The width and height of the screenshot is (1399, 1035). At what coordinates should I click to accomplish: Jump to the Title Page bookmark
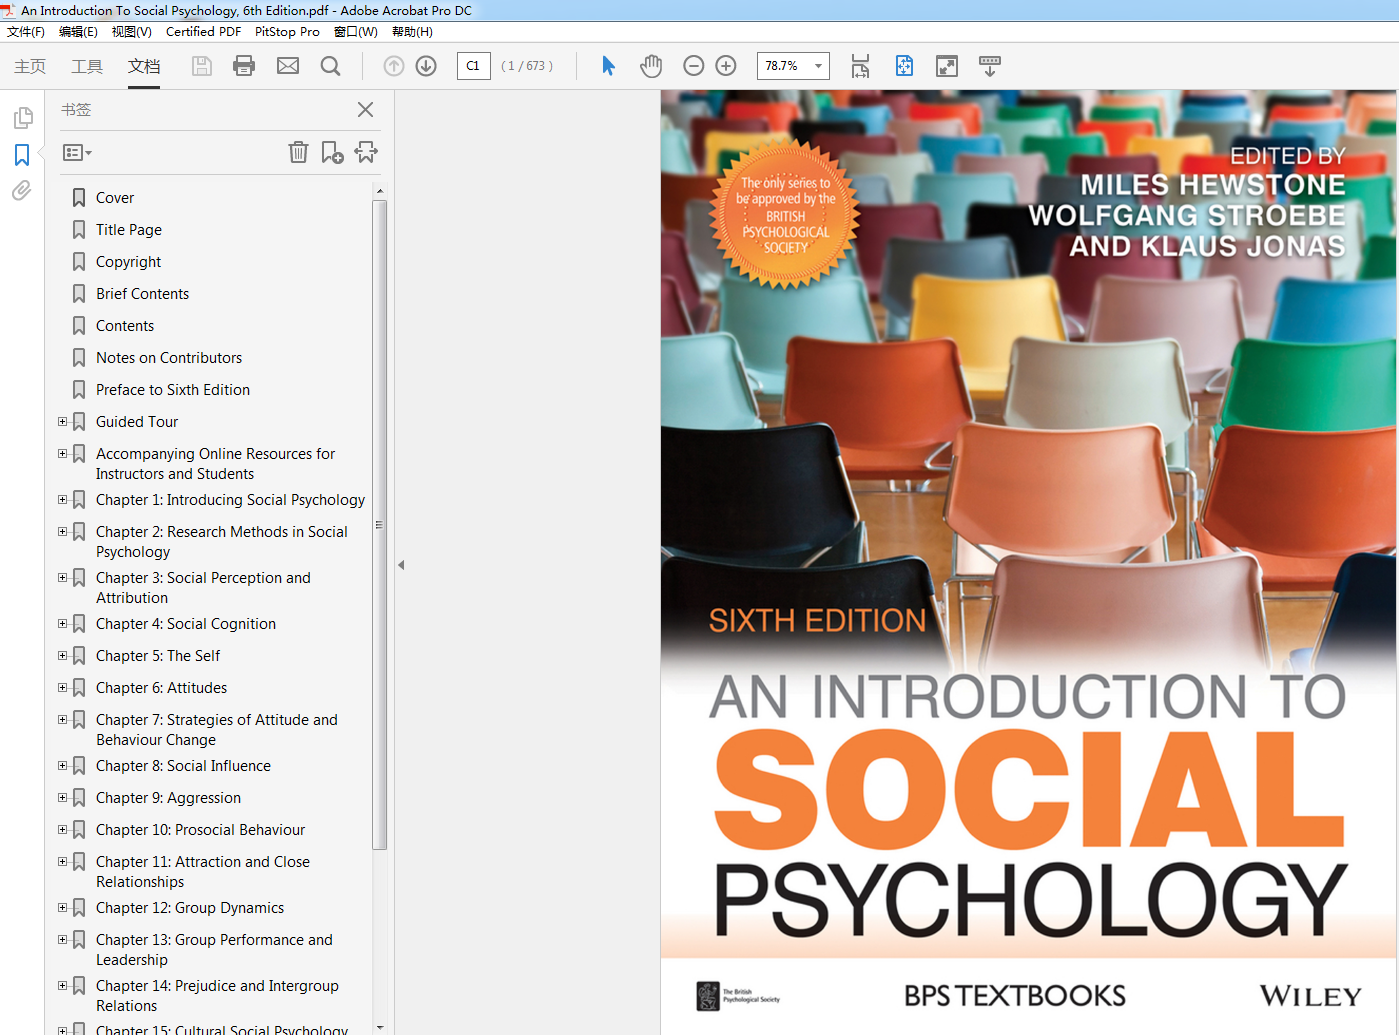129,230
